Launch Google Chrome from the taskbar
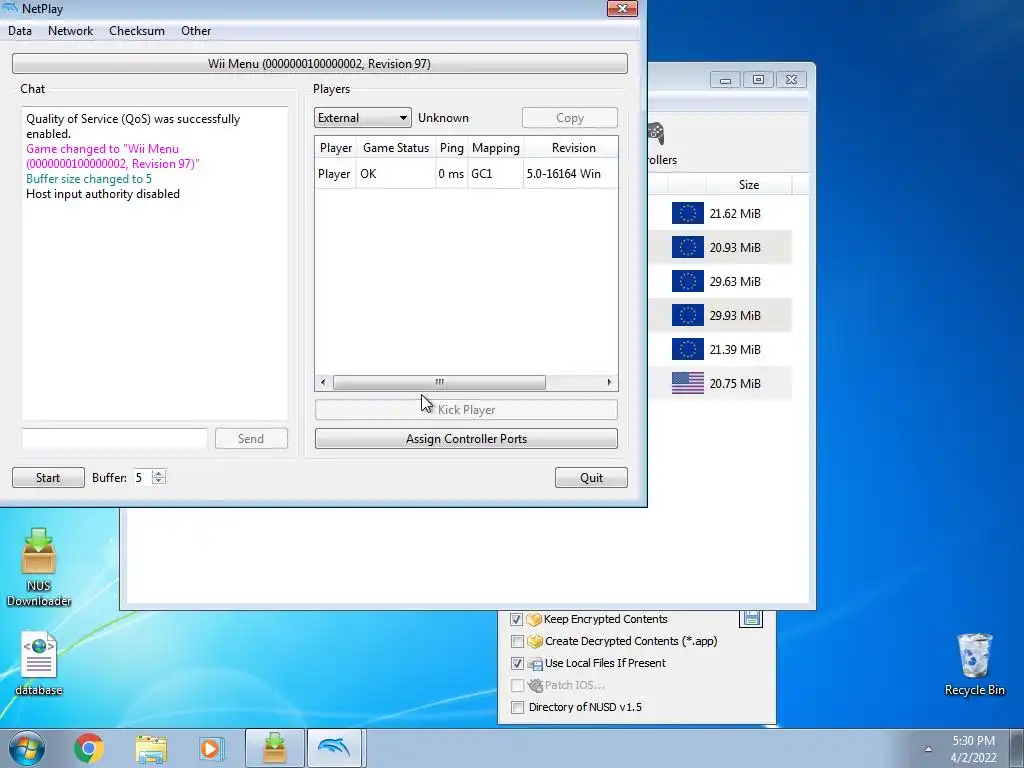Screen dimensions: 1024x768 89,748
